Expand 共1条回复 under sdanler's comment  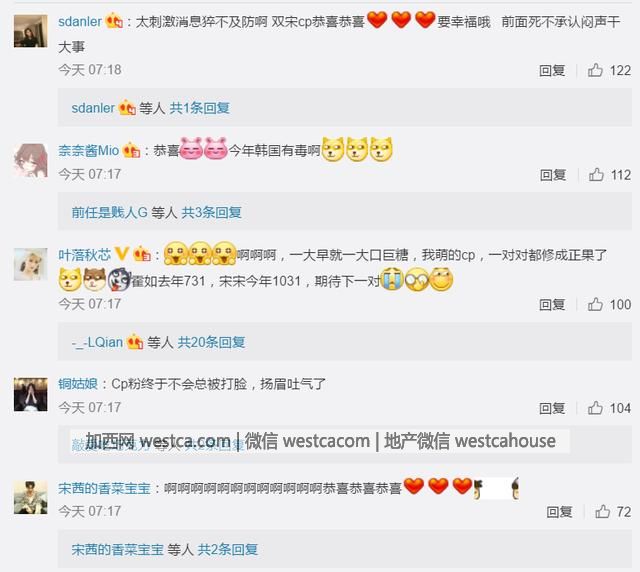pyautogui.click(x=199, y=108)
